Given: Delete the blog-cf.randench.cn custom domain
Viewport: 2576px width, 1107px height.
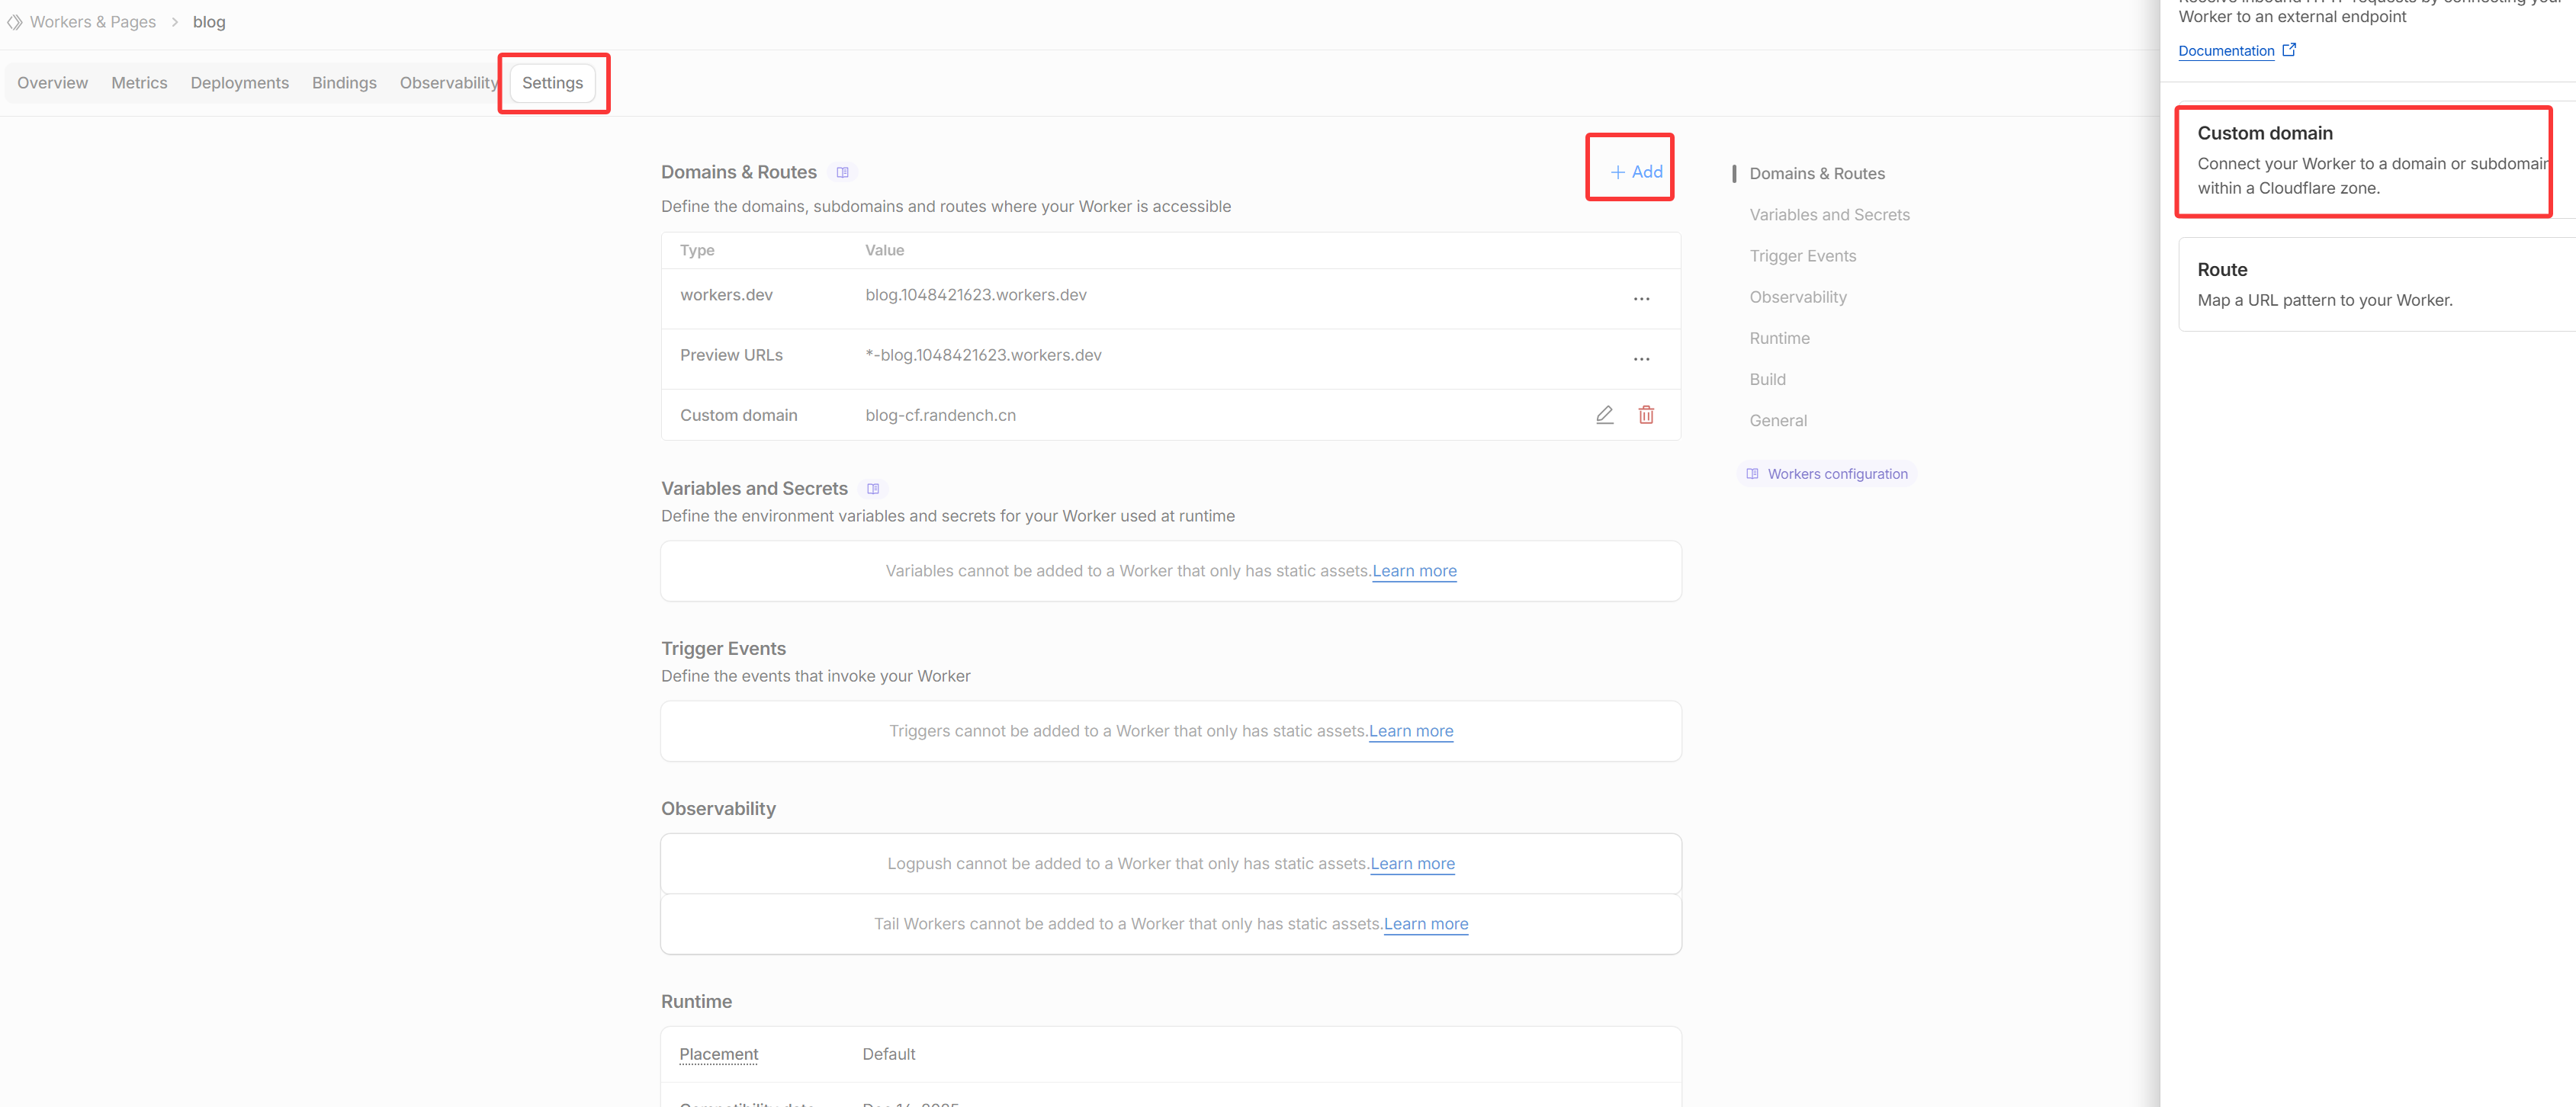Looking at the screenshot, I should pos(1646,415).
